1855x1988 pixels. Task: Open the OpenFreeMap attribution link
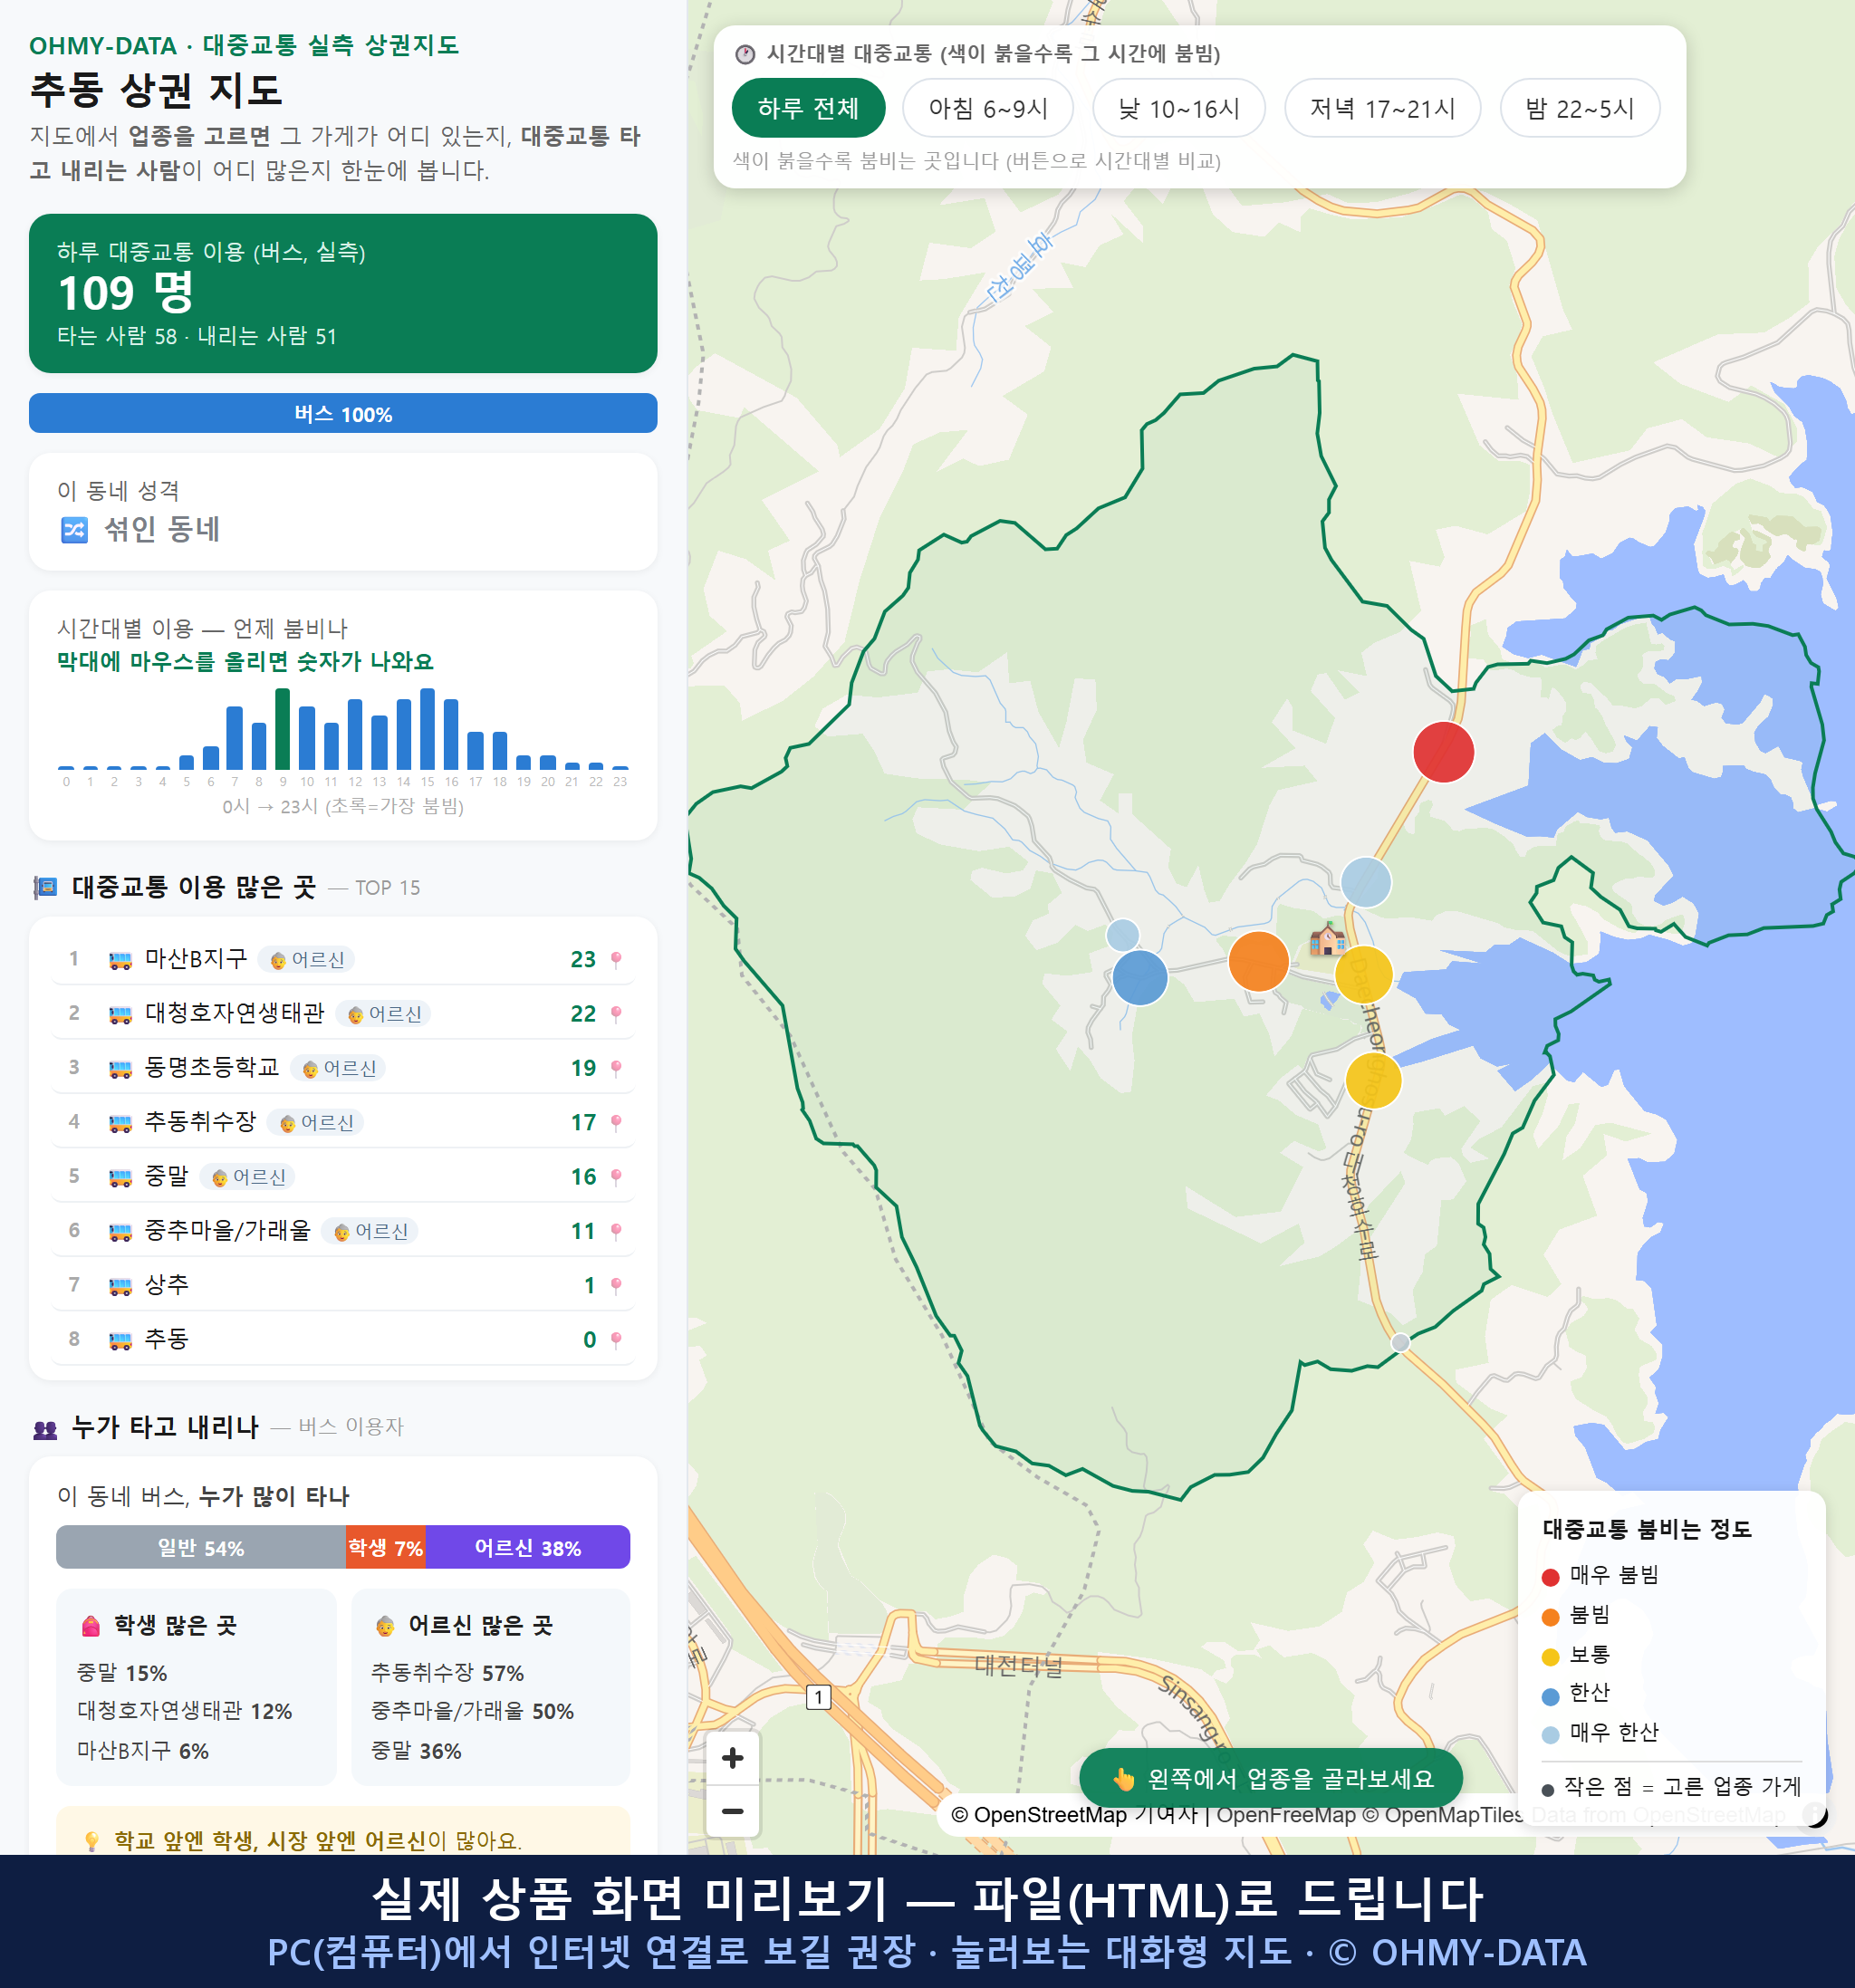pos(1286,1815)
